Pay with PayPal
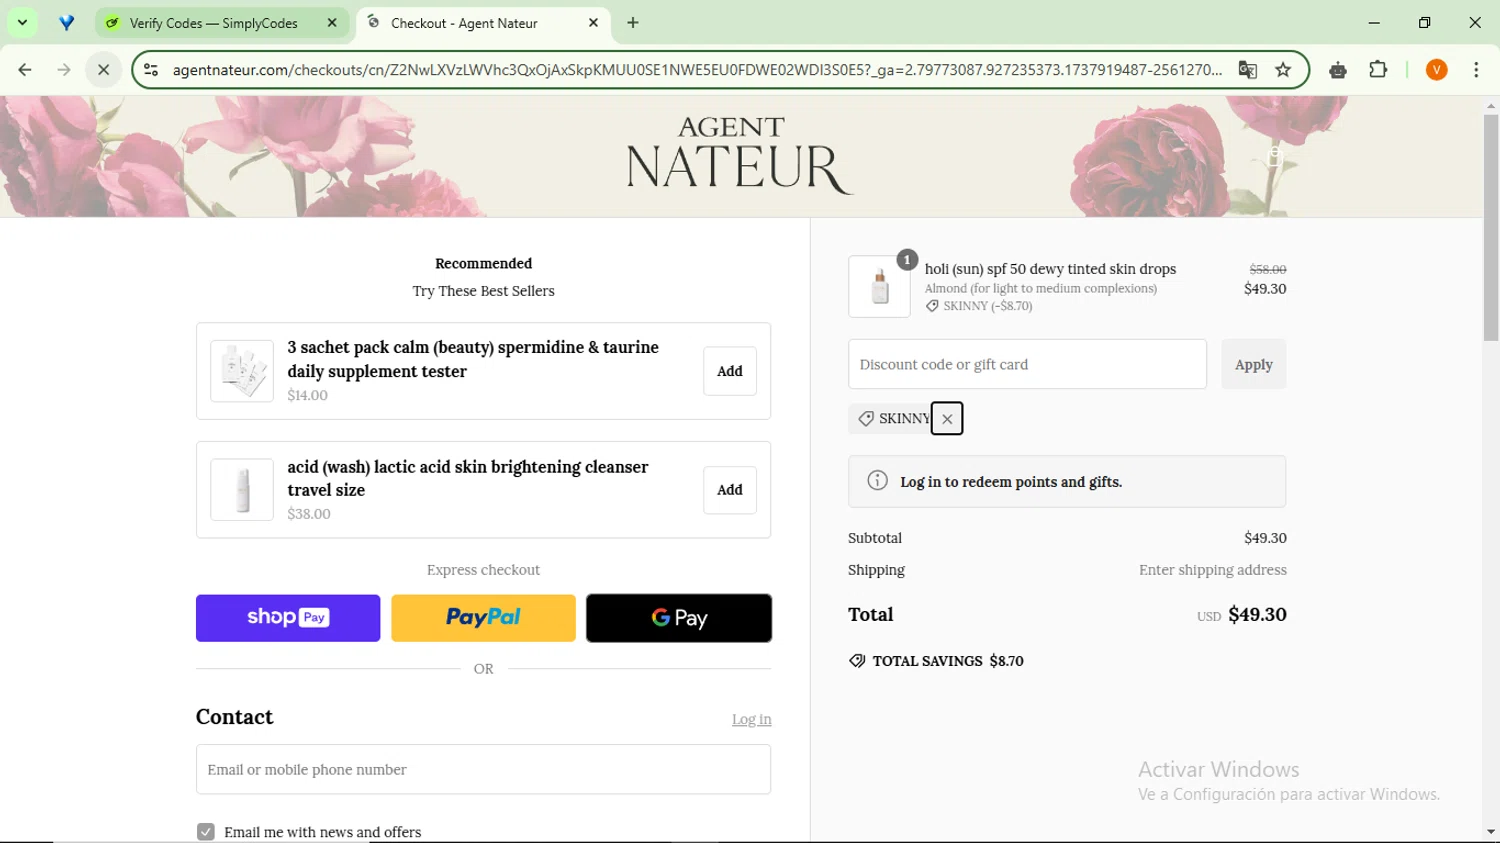The height and width of the screenshot is (843, 1500). (483, 618)
